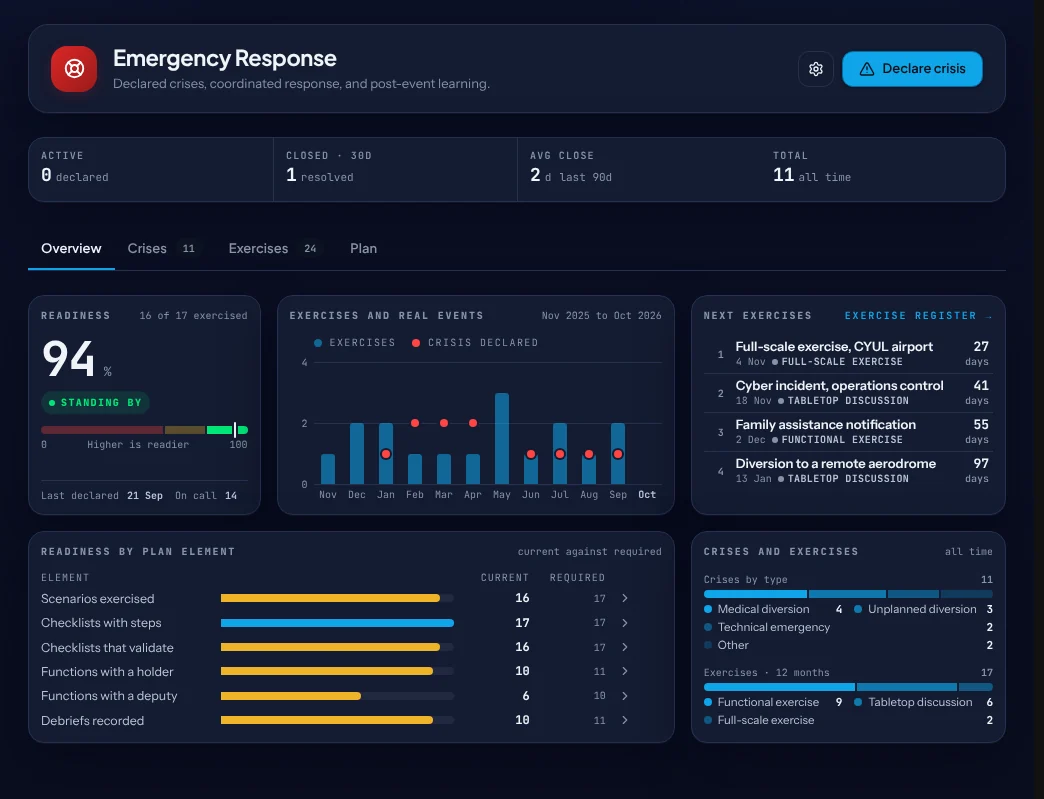
Task: Click the 16 of 17 exercised label
Action: (x=193, y=316)
